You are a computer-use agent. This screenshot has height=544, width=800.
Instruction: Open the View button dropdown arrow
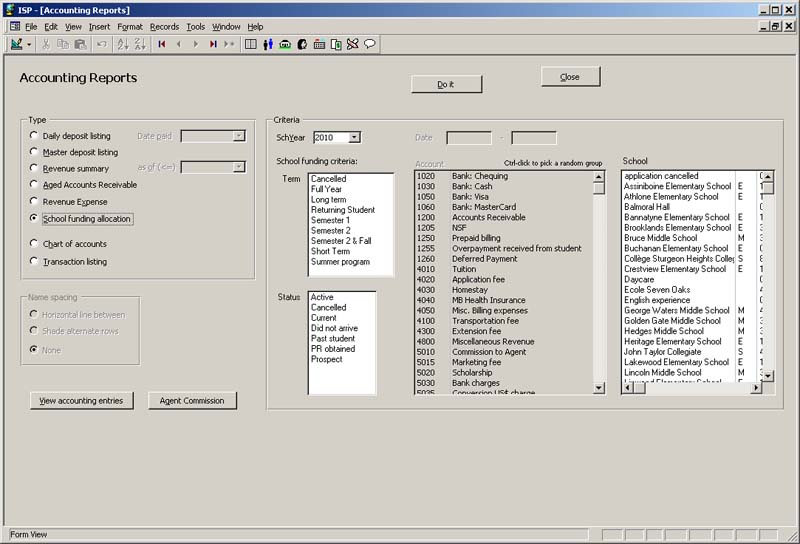[30, 44]
